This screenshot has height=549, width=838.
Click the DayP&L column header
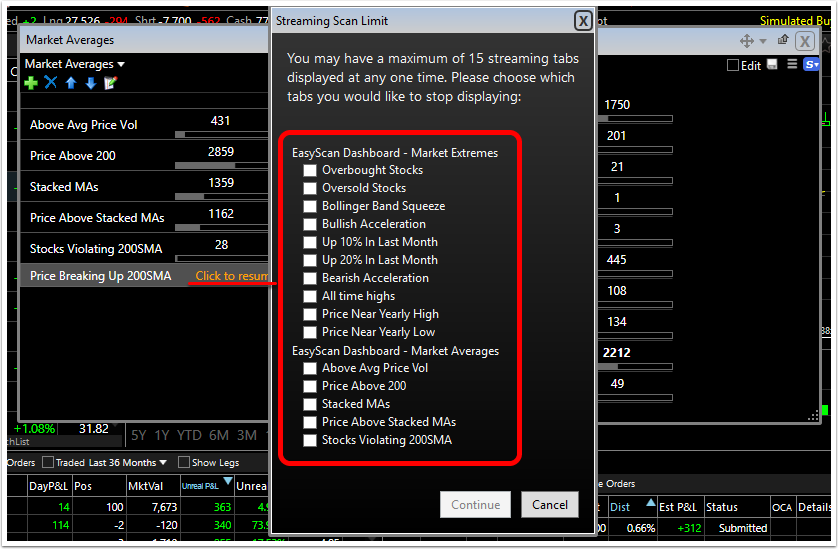48,486
